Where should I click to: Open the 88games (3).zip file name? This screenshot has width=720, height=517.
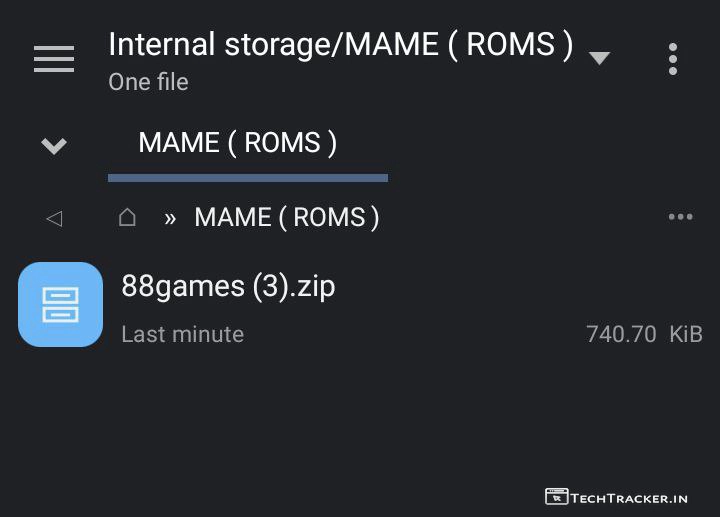[x=228, y=286]
